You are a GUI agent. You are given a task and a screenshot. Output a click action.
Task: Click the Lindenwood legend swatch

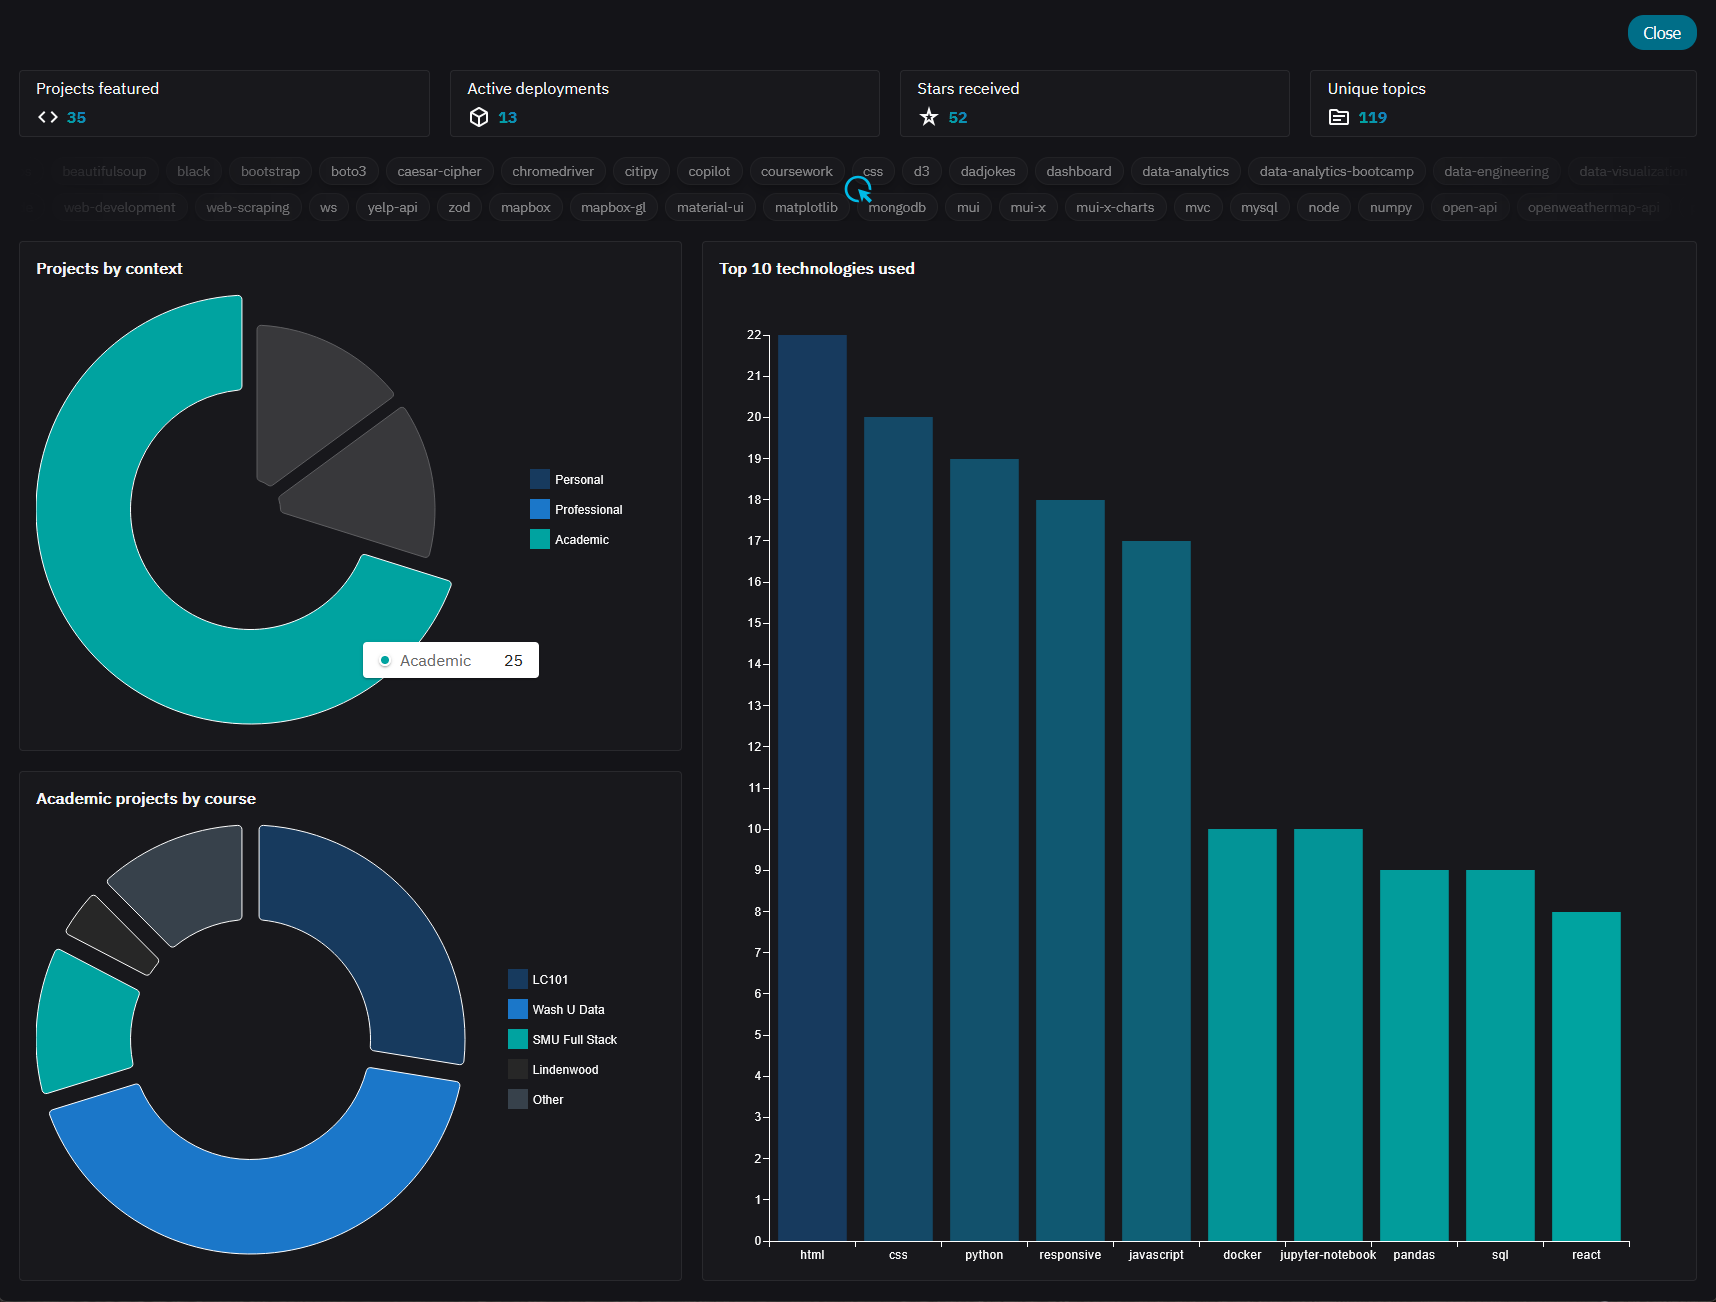[518, 1070]
